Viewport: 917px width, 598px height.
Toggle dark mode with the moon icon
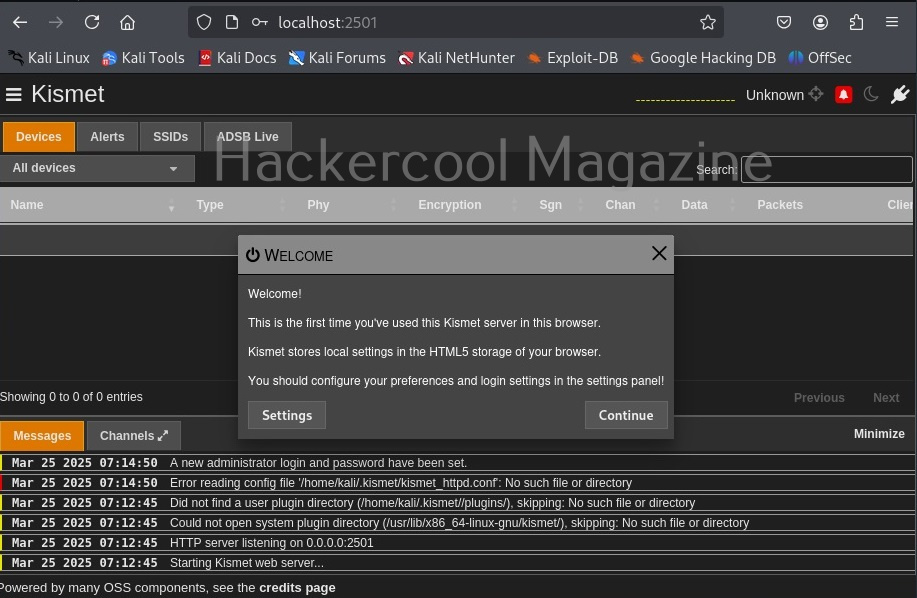pos(871,94)
